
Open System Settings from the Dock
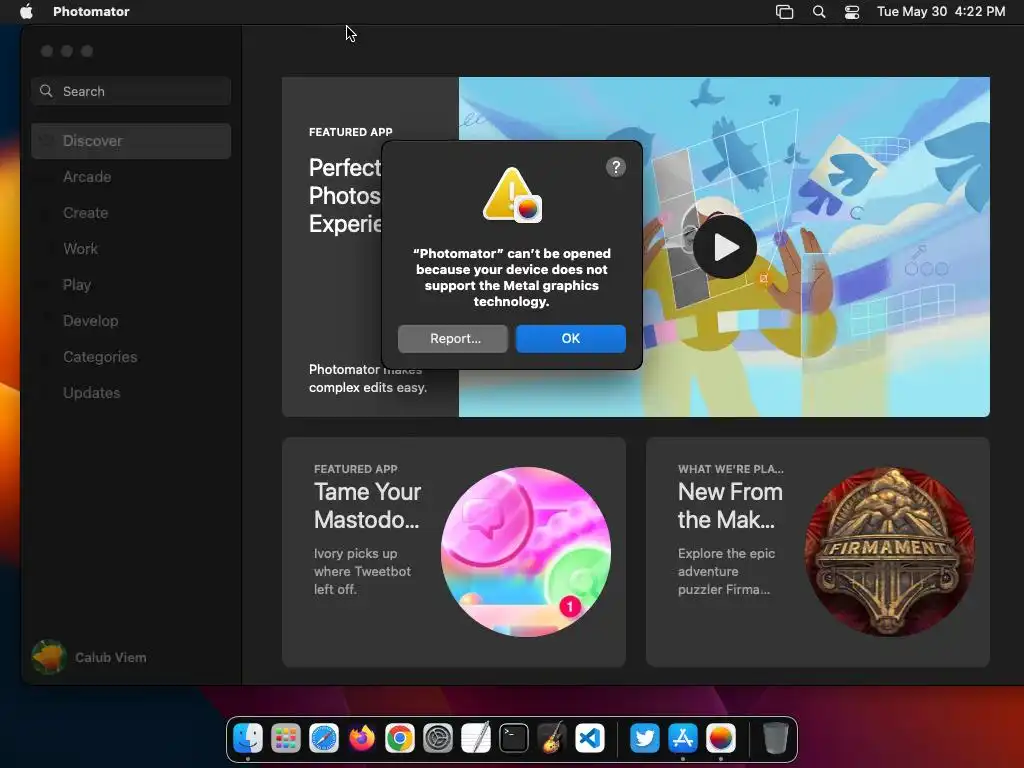438,739
